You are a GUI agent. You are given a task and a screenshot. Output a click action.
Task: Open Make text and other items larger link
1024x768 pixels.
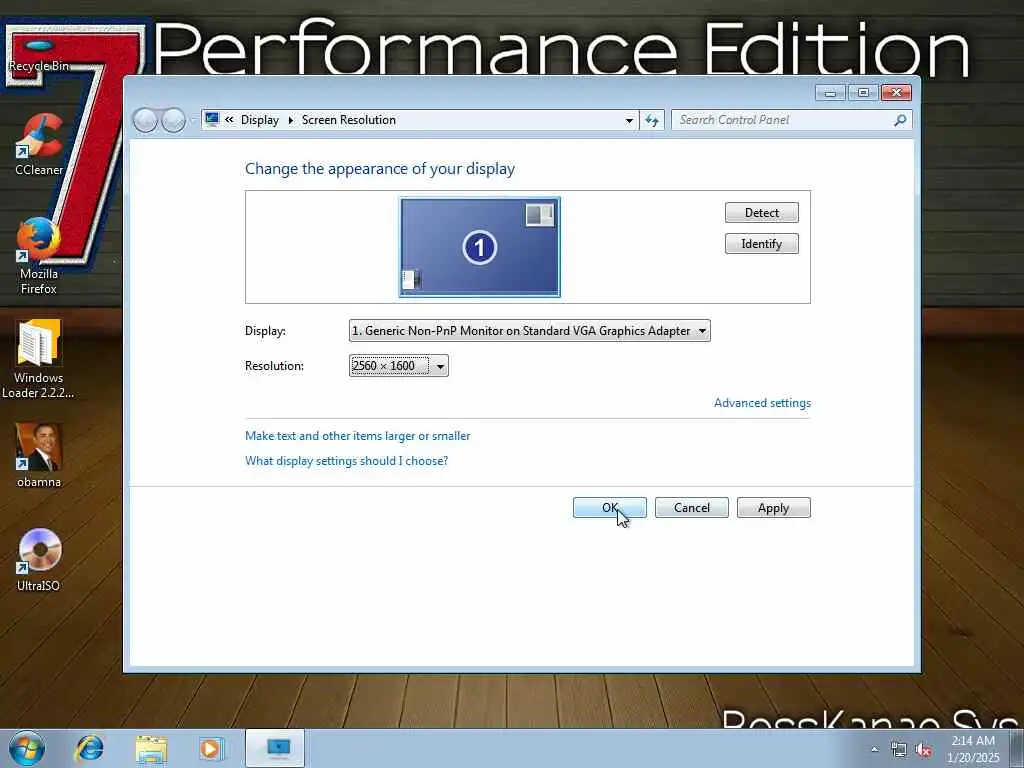pos(357,436)
